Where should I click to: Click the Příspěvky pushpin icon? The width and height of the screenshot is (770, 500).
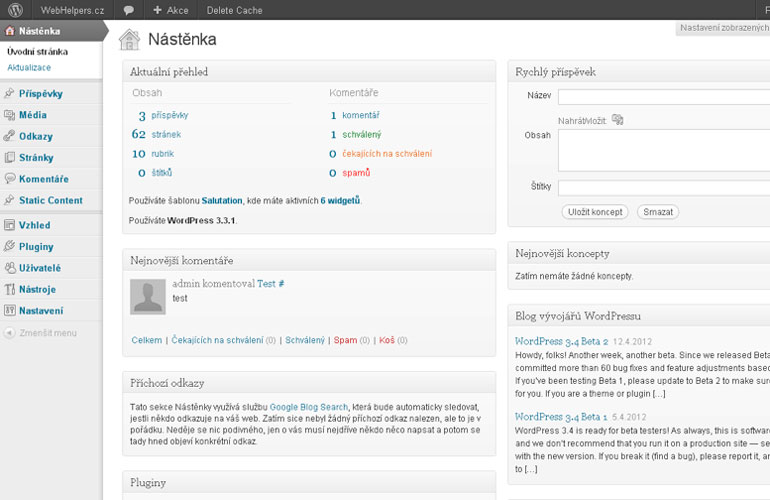click(x=10, y=93)
